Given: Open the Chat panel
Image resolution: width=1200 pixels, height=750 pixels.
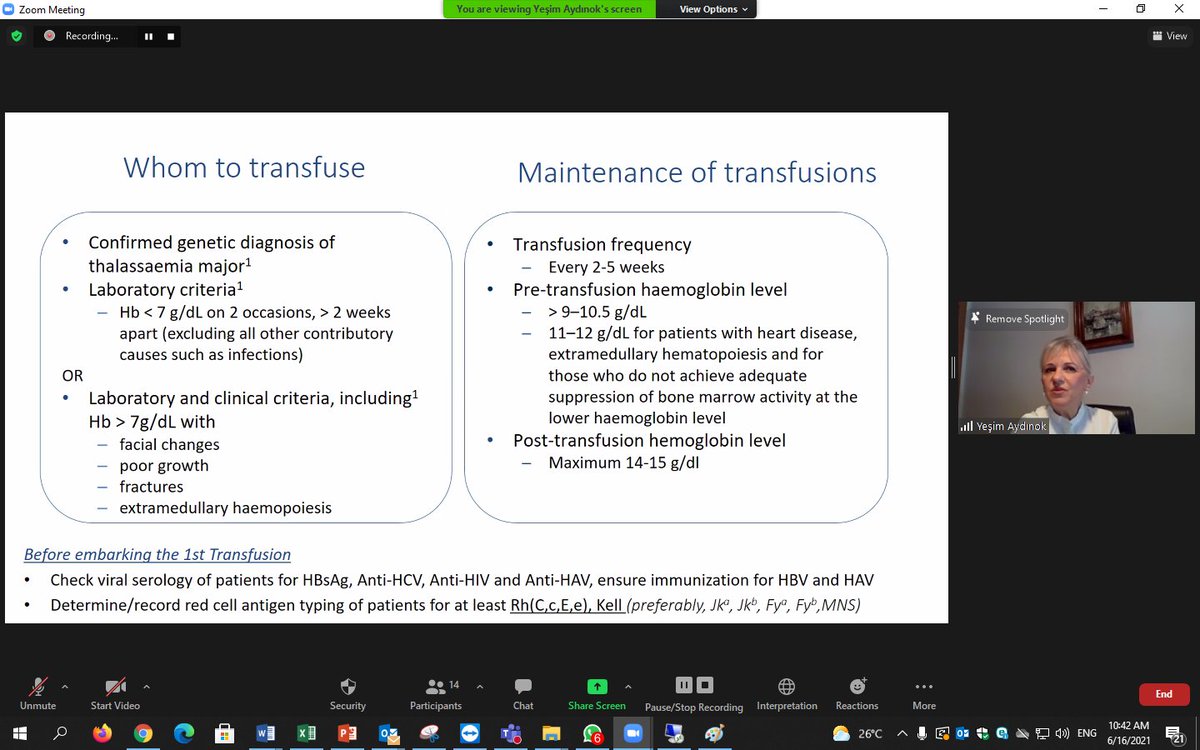Looking at the screenshot, I should tap(523, 693).
